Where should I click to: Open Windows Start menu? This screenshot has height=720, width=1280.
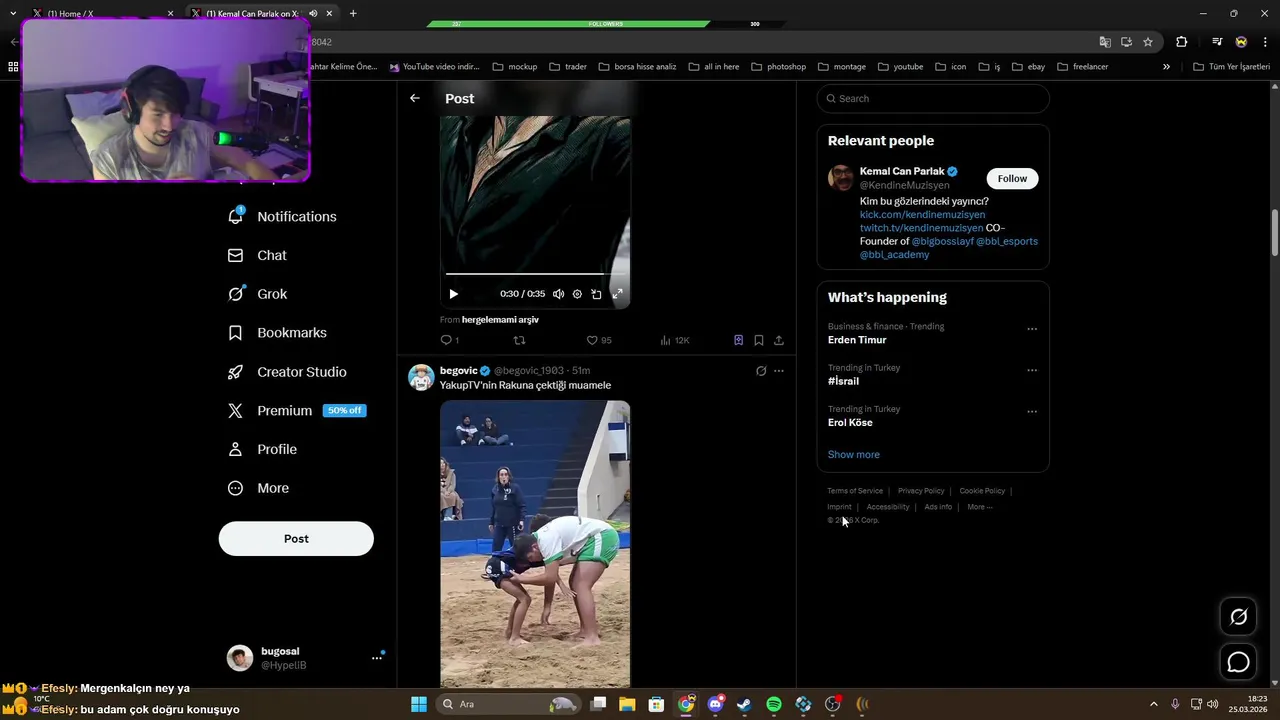(x=419, y=704)
